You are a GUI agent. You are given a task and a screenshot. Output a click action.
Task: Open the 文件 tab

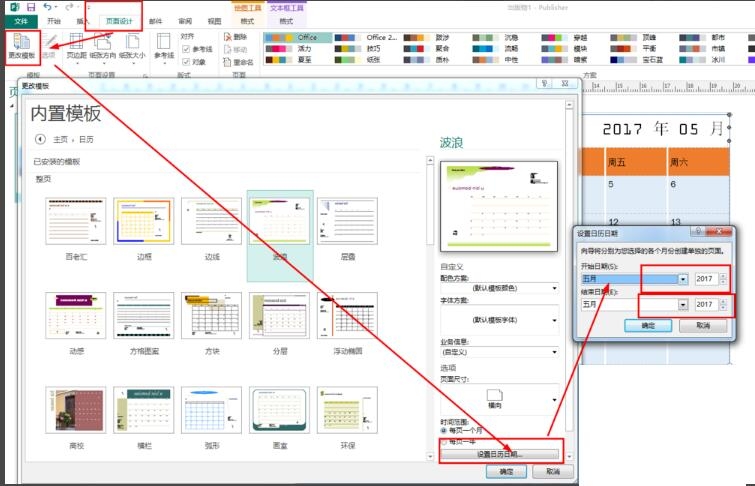(21, 21)
